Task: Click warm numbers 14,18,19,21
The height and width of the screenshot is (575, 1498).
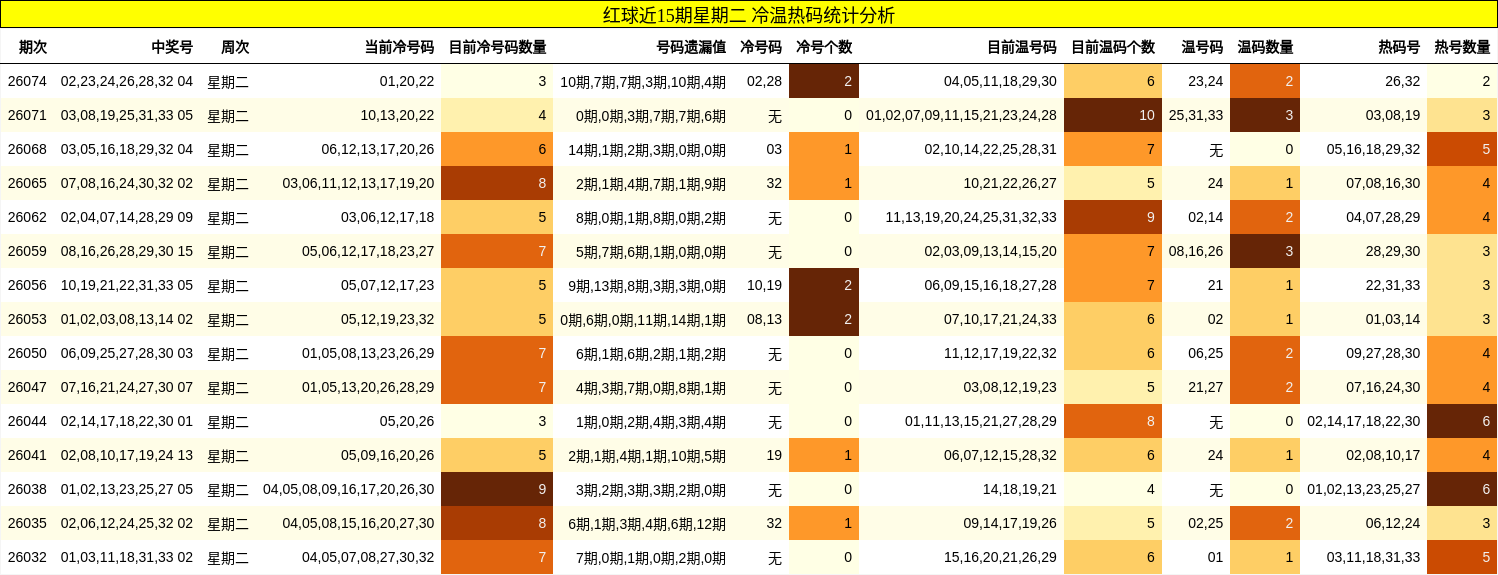Action: (x=1019, y=489)
